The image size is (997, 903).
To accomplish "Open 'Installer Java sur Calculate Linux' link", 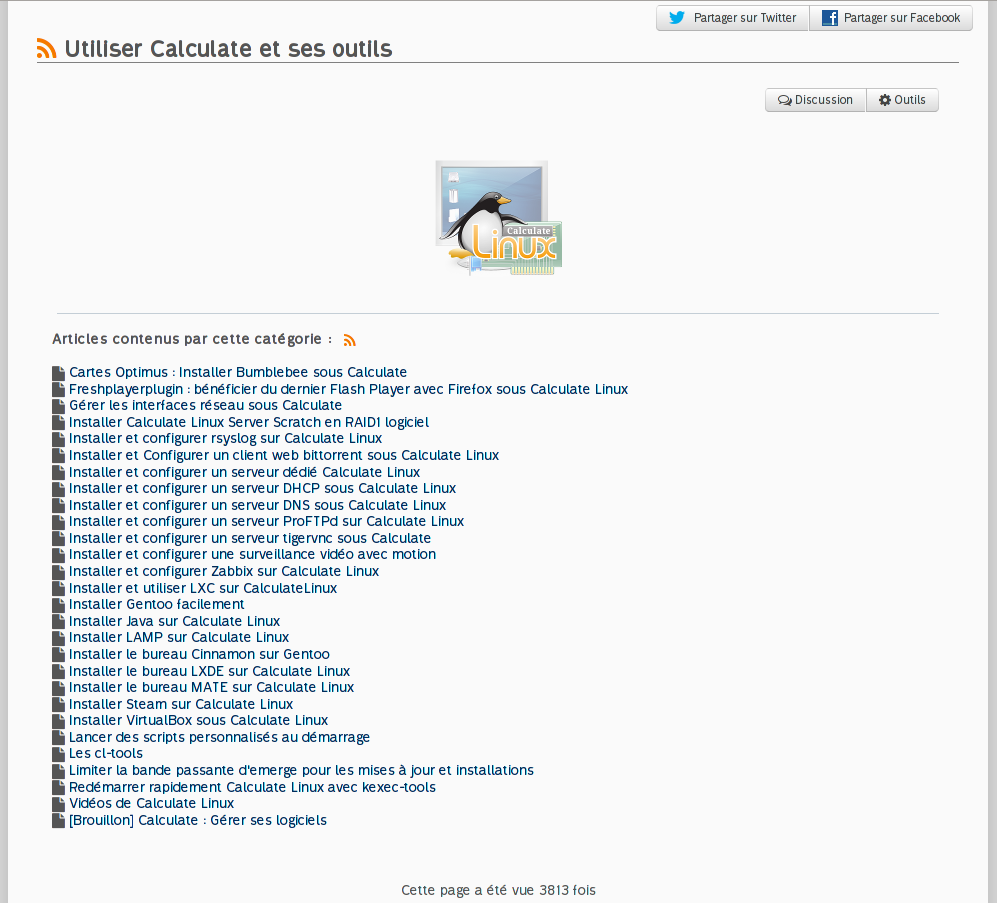I will [x=174, y=621].
